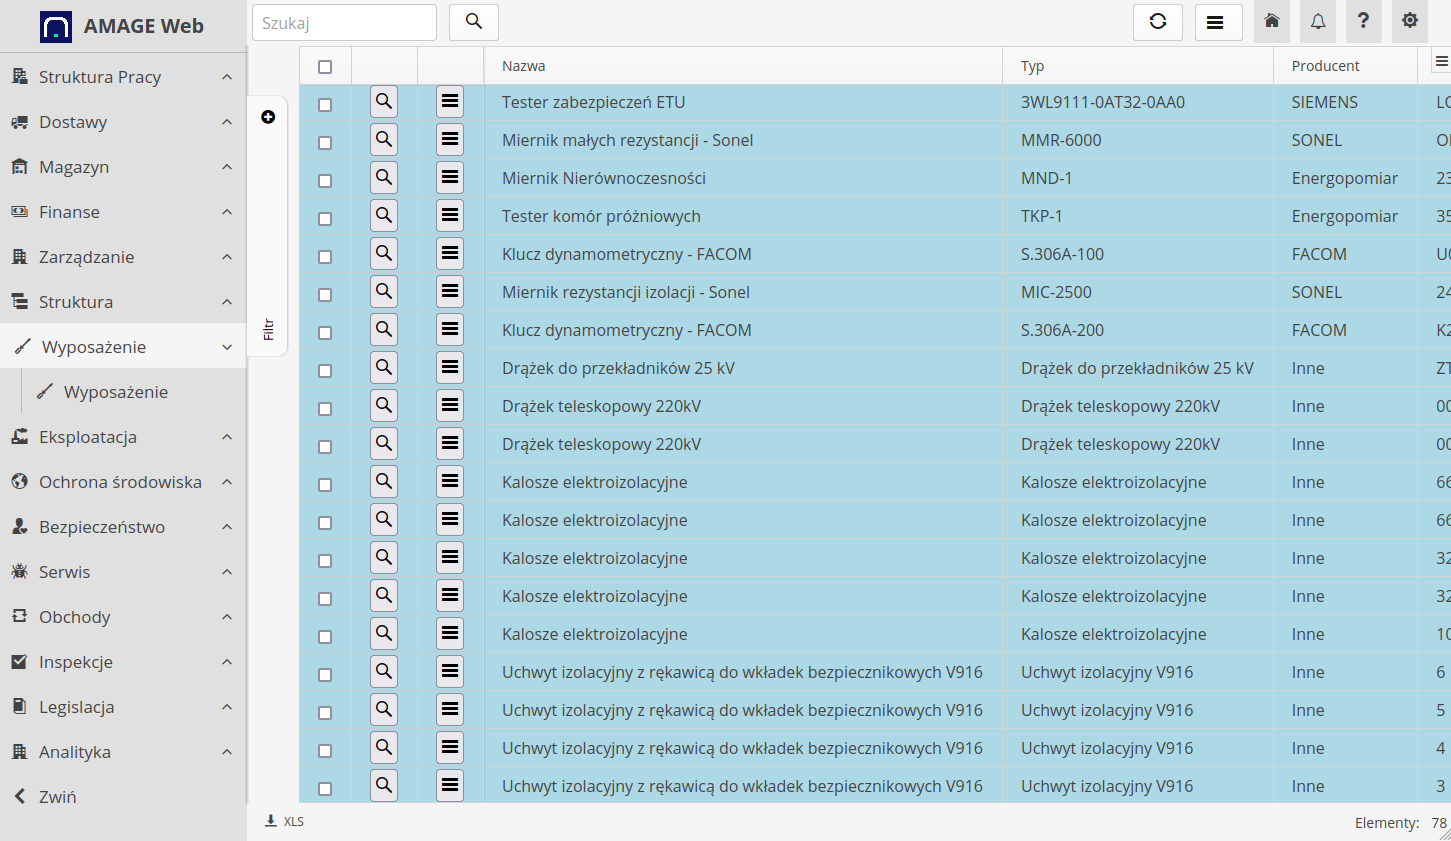Click into the Szukaj search field
Screen dimensions: 1451x841
[x=344, y=23]
